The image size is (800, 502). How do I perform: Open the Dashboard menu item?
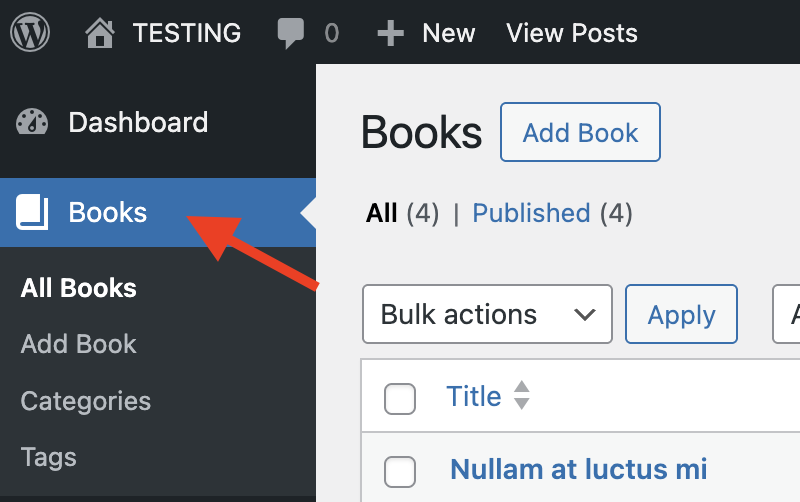tap(138, 123)
